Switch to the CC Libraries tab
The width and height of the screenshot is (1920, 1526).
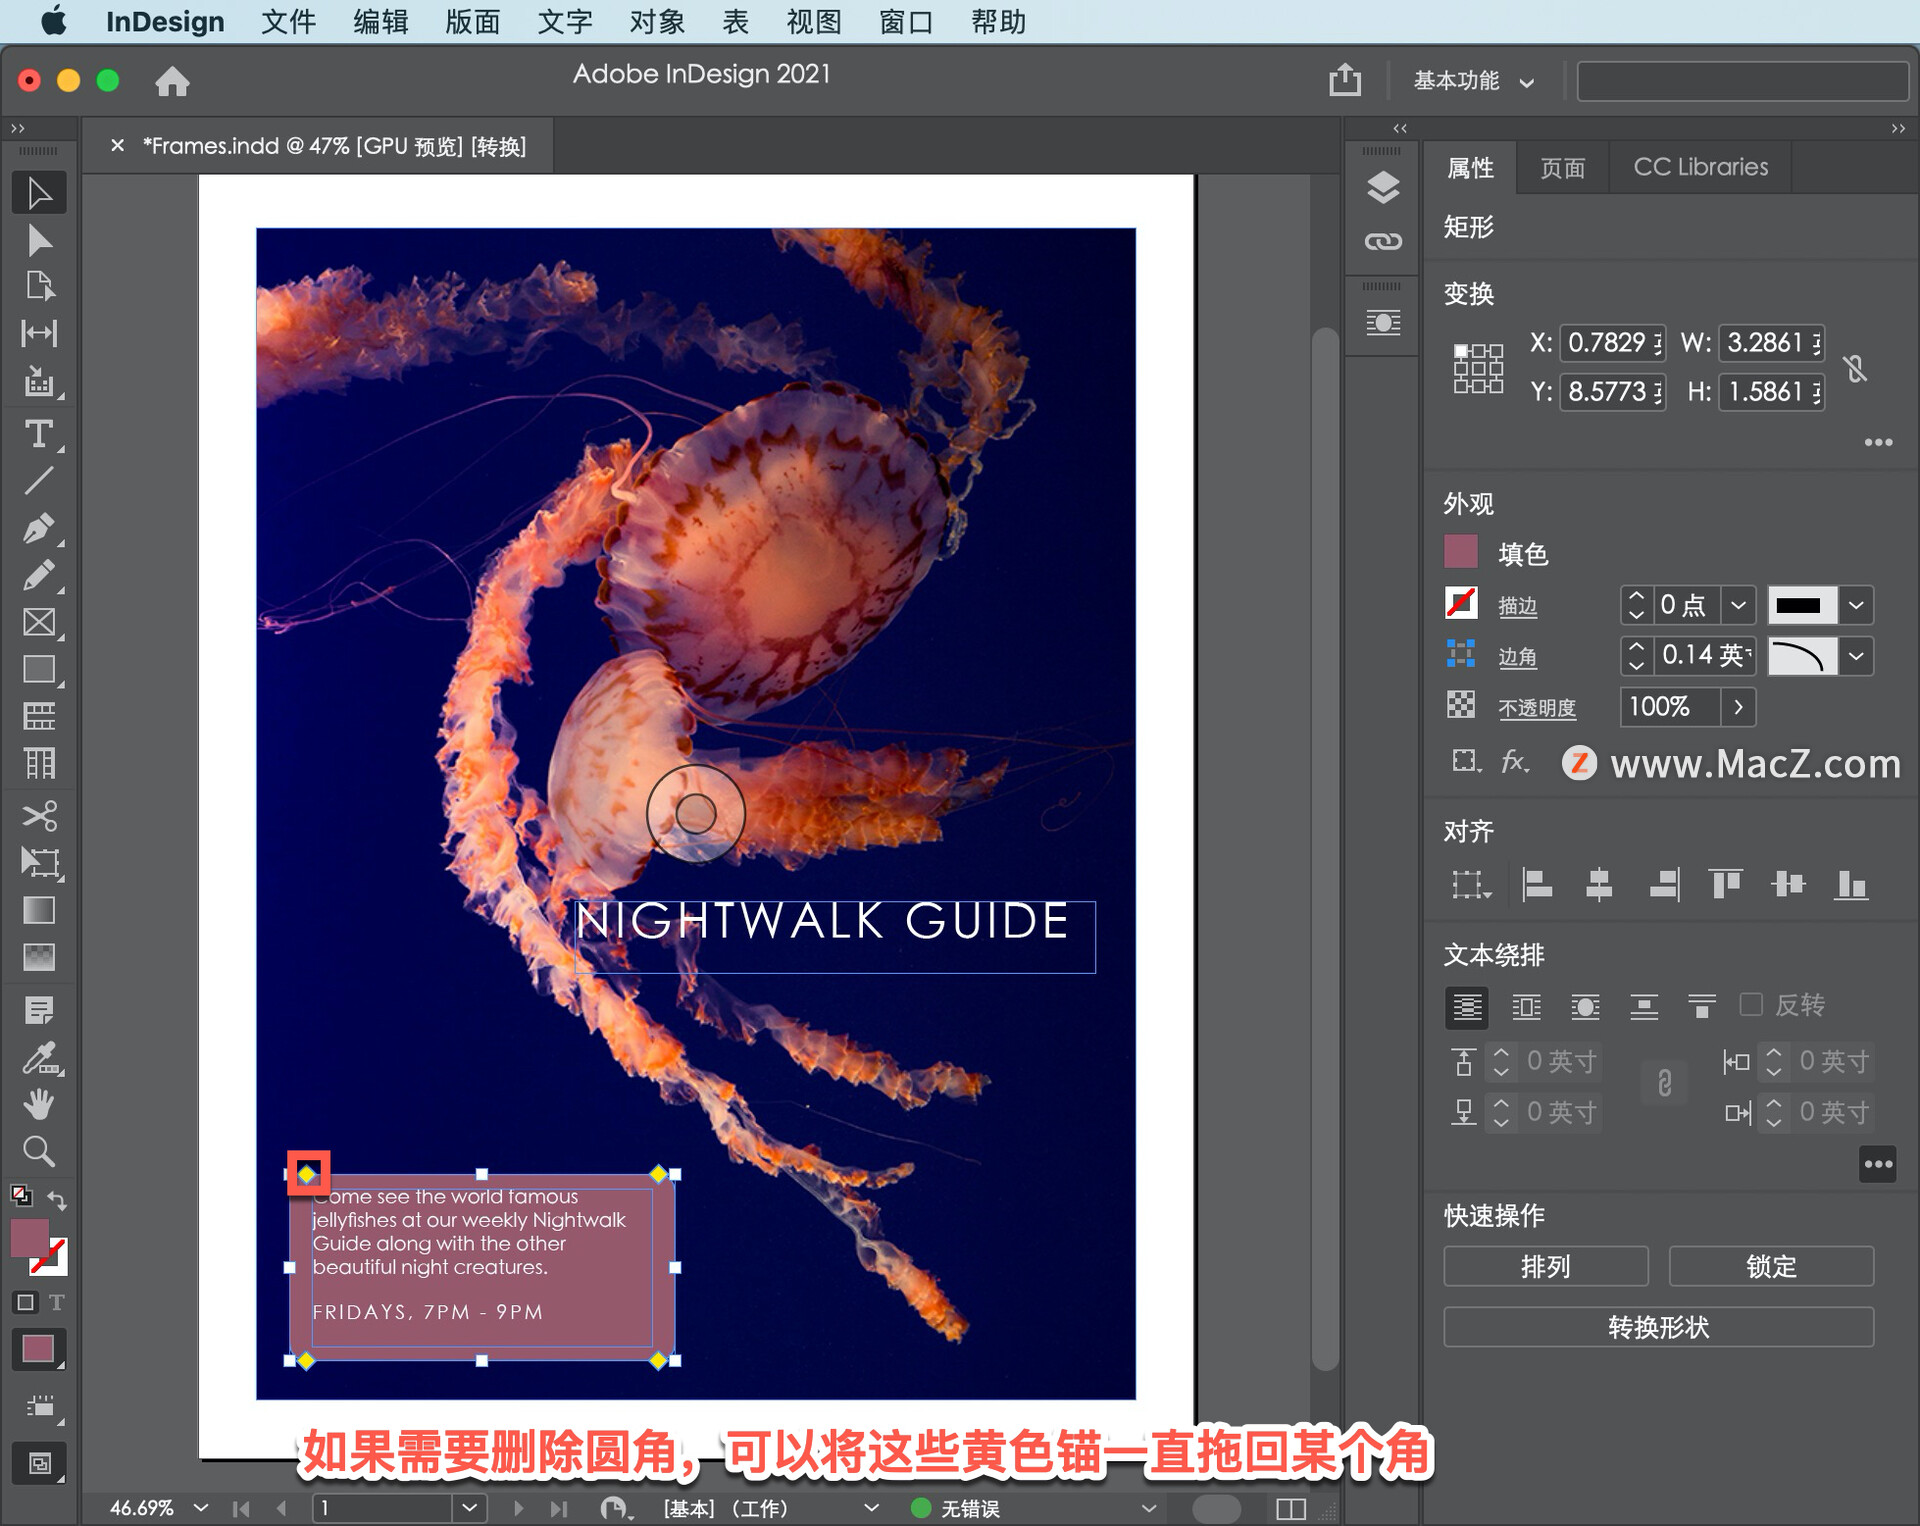click(x=1700, y=167)
